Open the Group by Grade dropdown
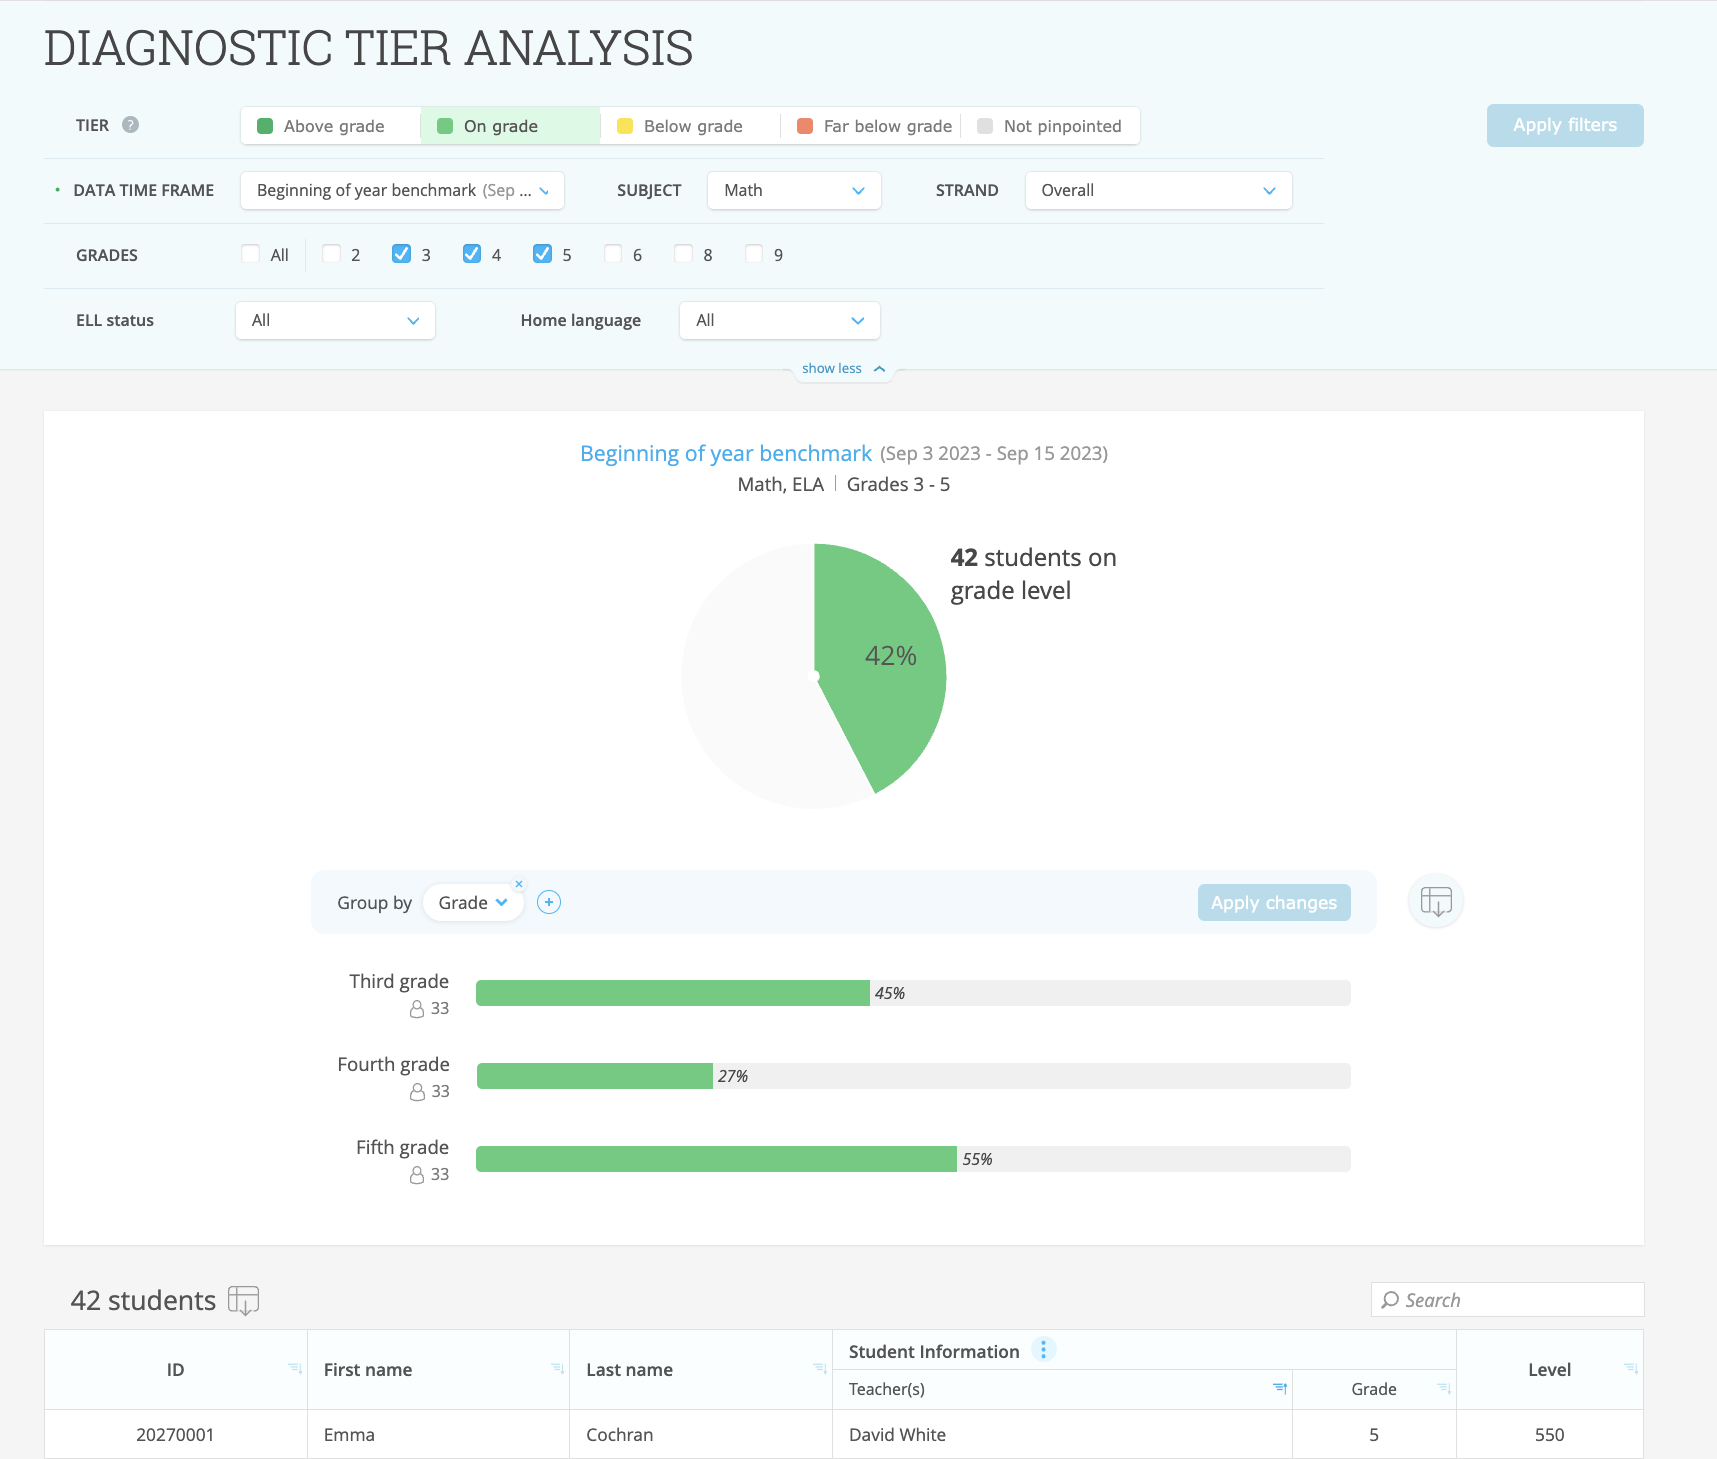 pos(473,902)
